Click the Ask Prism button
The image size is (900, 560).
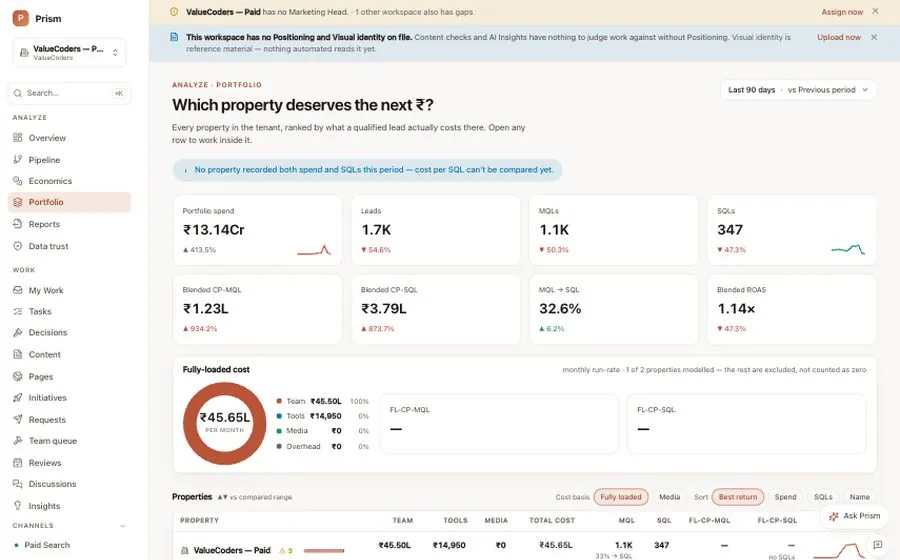point(855,516)
